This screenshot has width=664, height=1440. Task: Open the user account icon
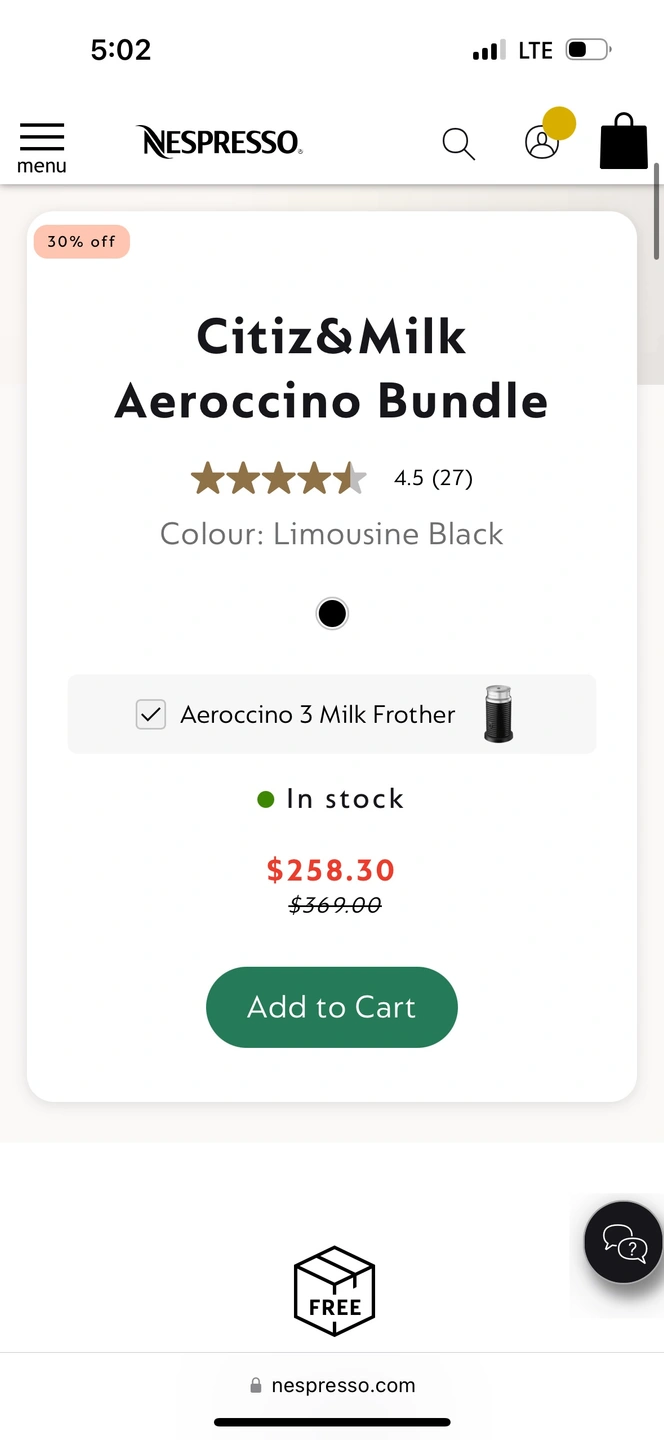point(541,144)
